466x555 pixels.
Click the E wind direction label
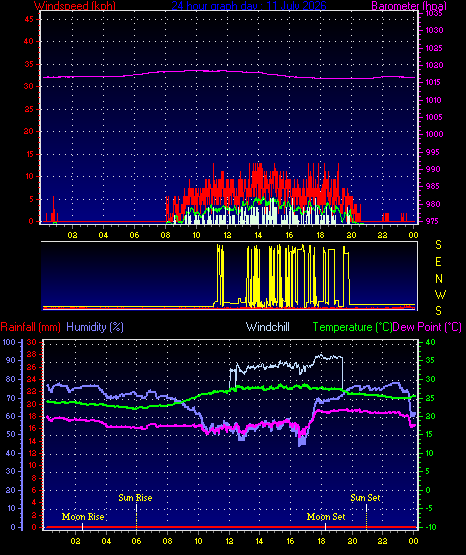pos(438,262)
